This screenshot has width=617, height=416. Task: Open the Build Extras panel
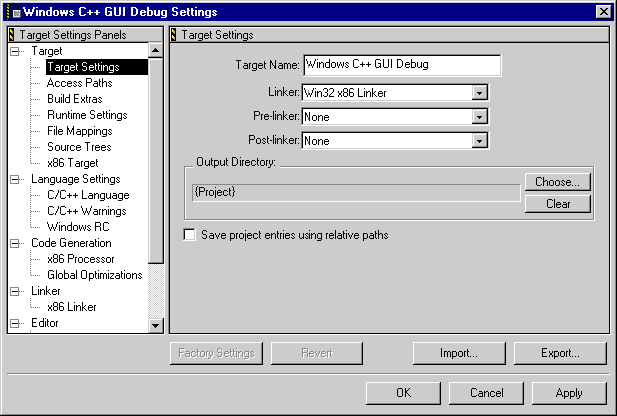click(75, 99)
